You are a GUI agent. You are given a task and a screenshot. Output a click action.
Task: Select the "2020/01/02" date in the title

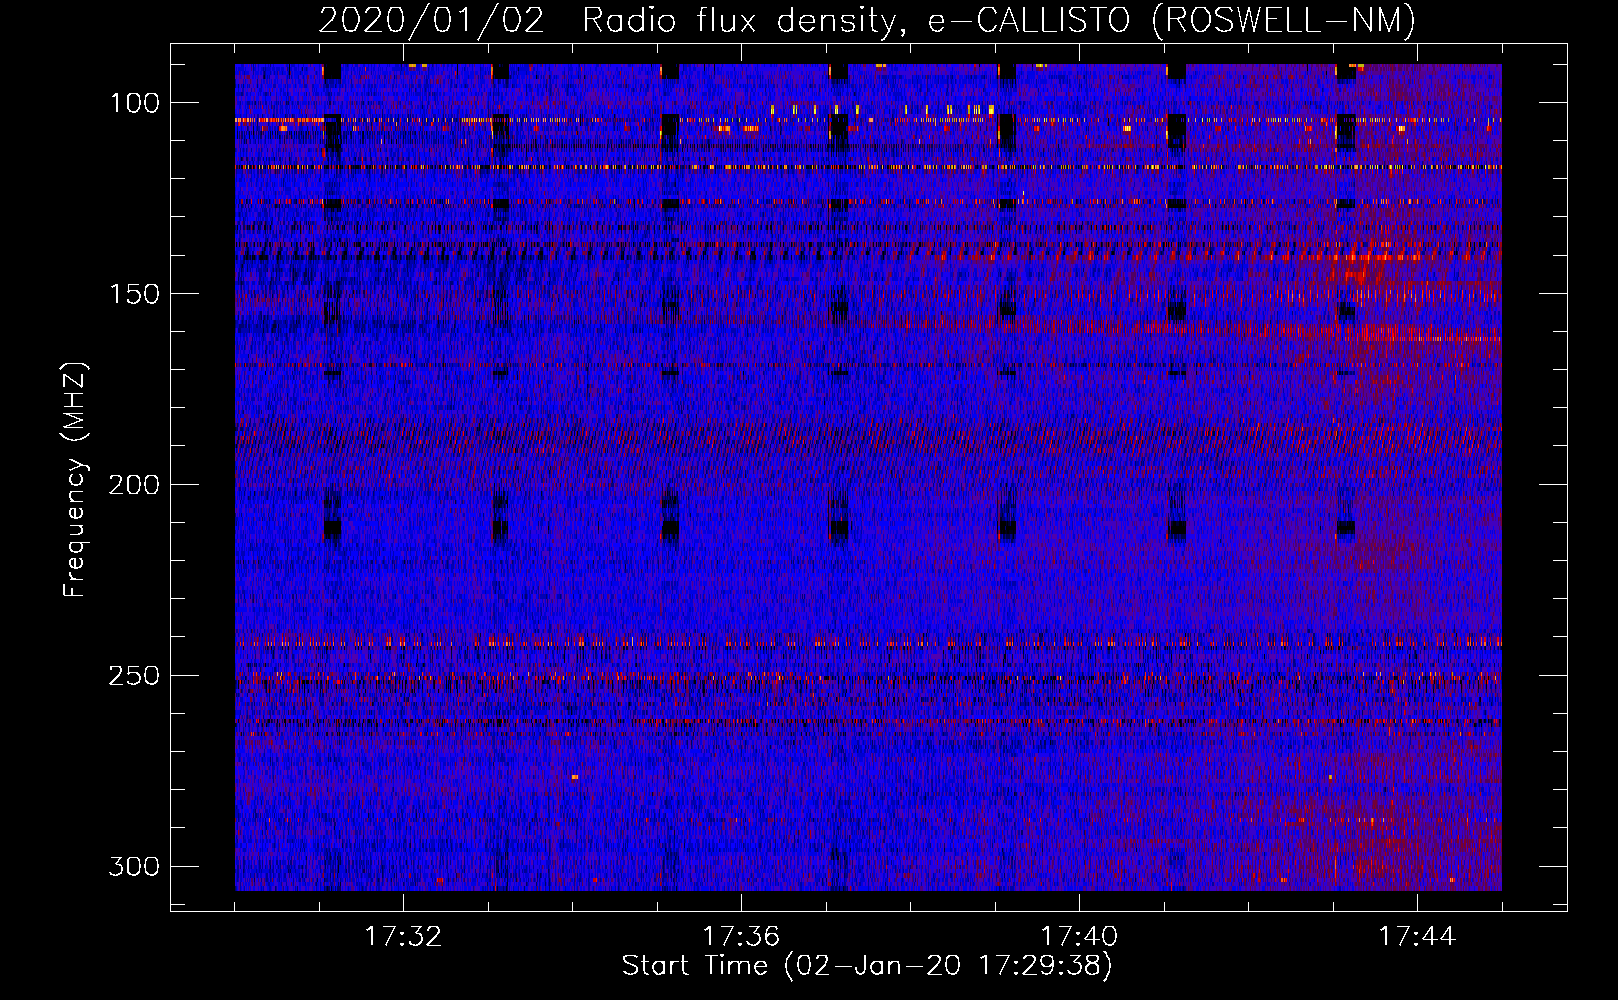click(x=432, y=20)
